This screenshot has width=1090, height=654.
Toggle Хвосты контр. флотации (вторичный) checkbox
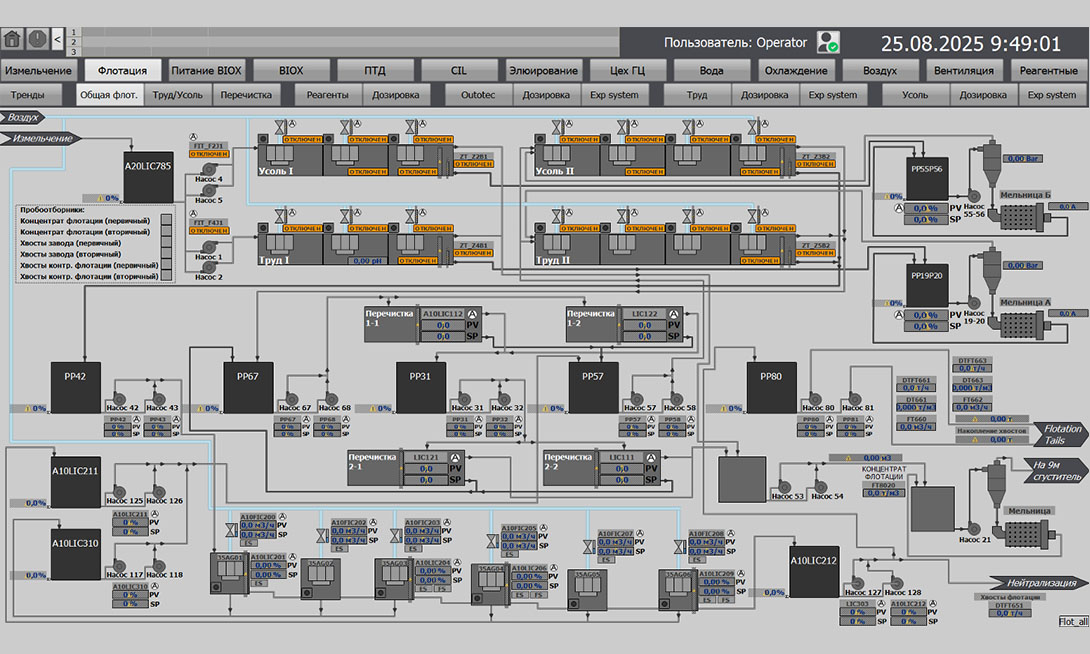pyautogui.click(x=166, y=276)
